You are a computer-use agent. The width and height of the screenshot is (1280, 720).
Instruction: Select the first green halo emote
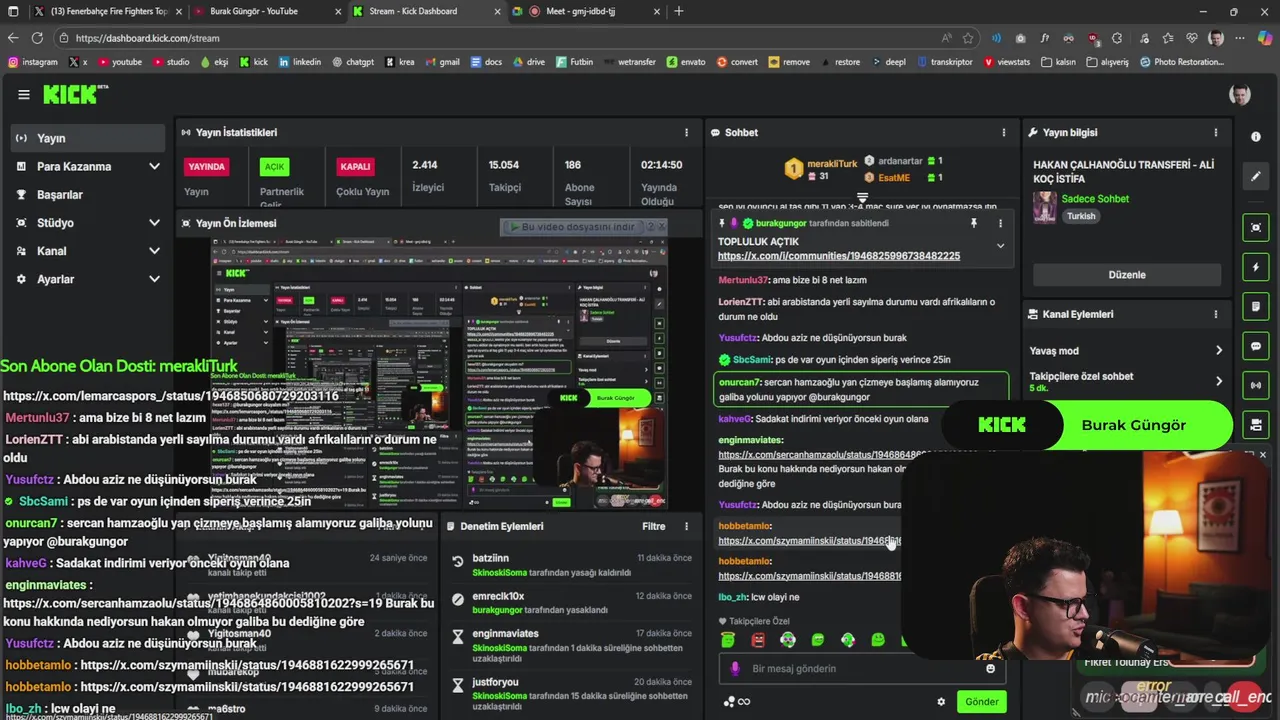click(x=728, y=640)
